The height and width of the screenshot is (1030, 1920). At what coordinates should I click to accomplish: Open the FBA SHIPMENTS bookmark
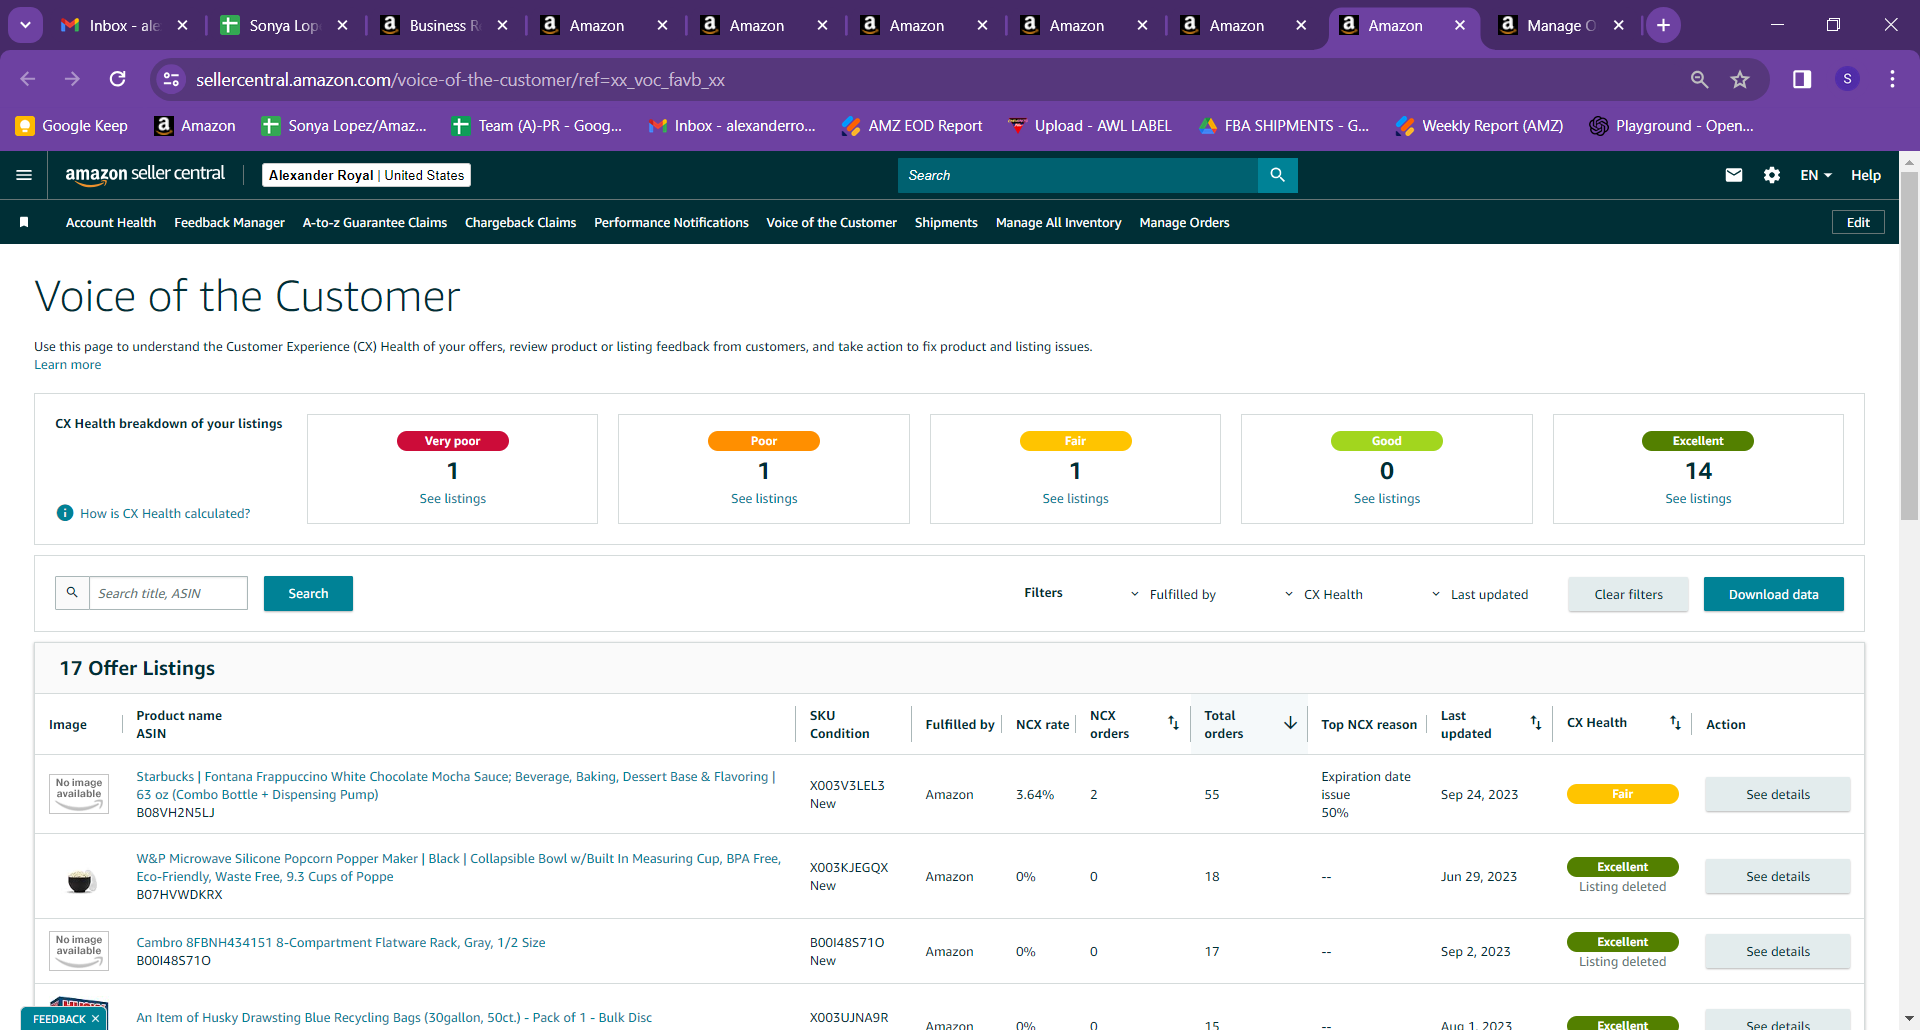(x=1283, y=126)
